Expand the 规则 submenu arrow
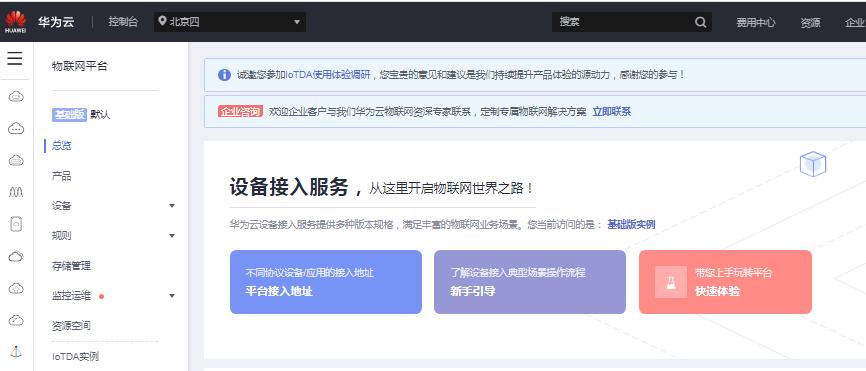This screenshot has width=866, height=371. click(x=172, y=236)
